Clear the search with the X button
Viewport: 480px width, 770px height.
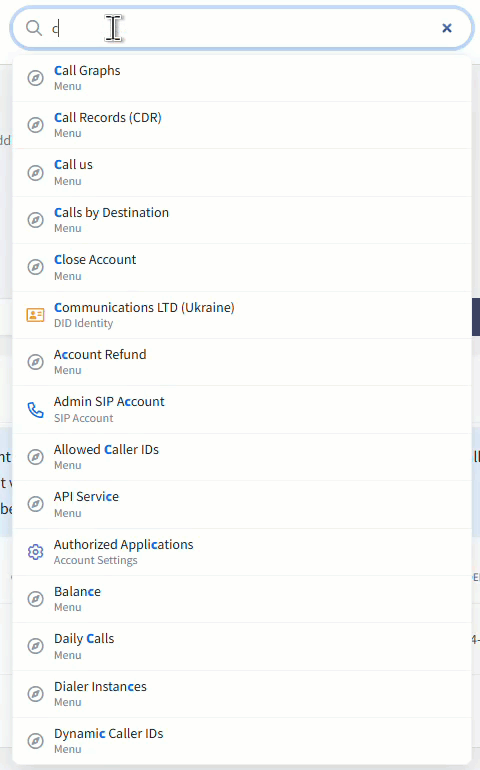(447, 28)
